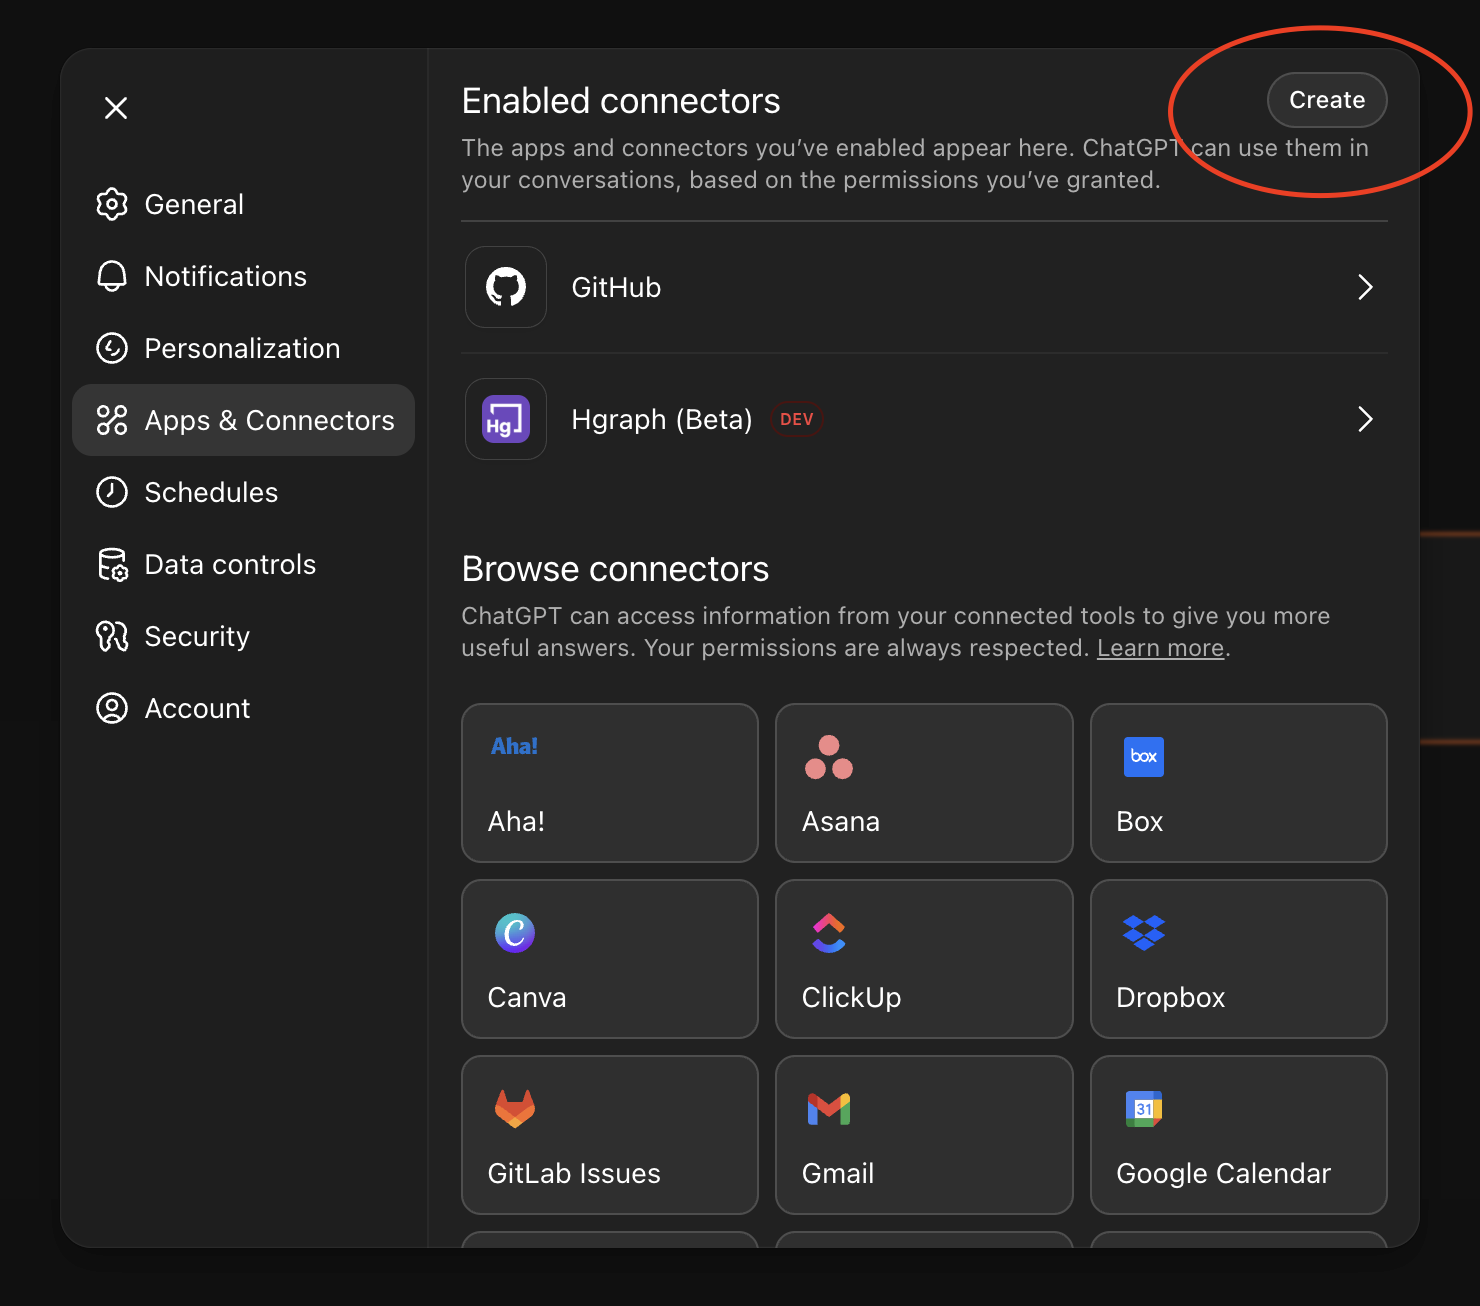The height and width of the screenshot is (1306, 1480).
Task: Close the settings dialog
Action: click(x=115, y=107)
